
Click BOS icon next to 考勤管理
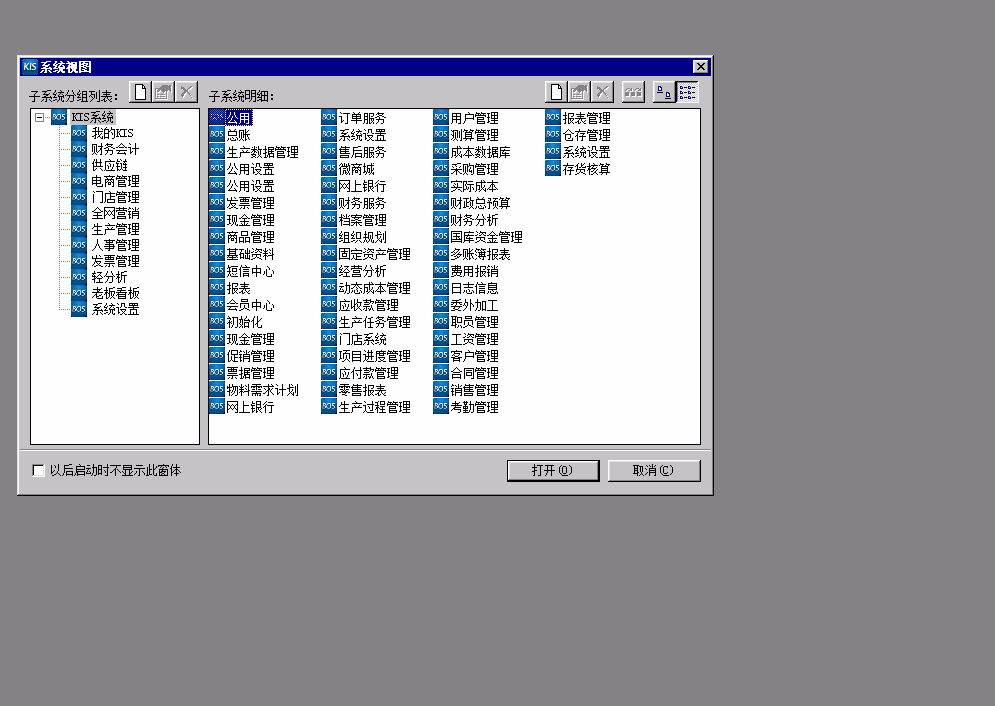click(441, 407)
